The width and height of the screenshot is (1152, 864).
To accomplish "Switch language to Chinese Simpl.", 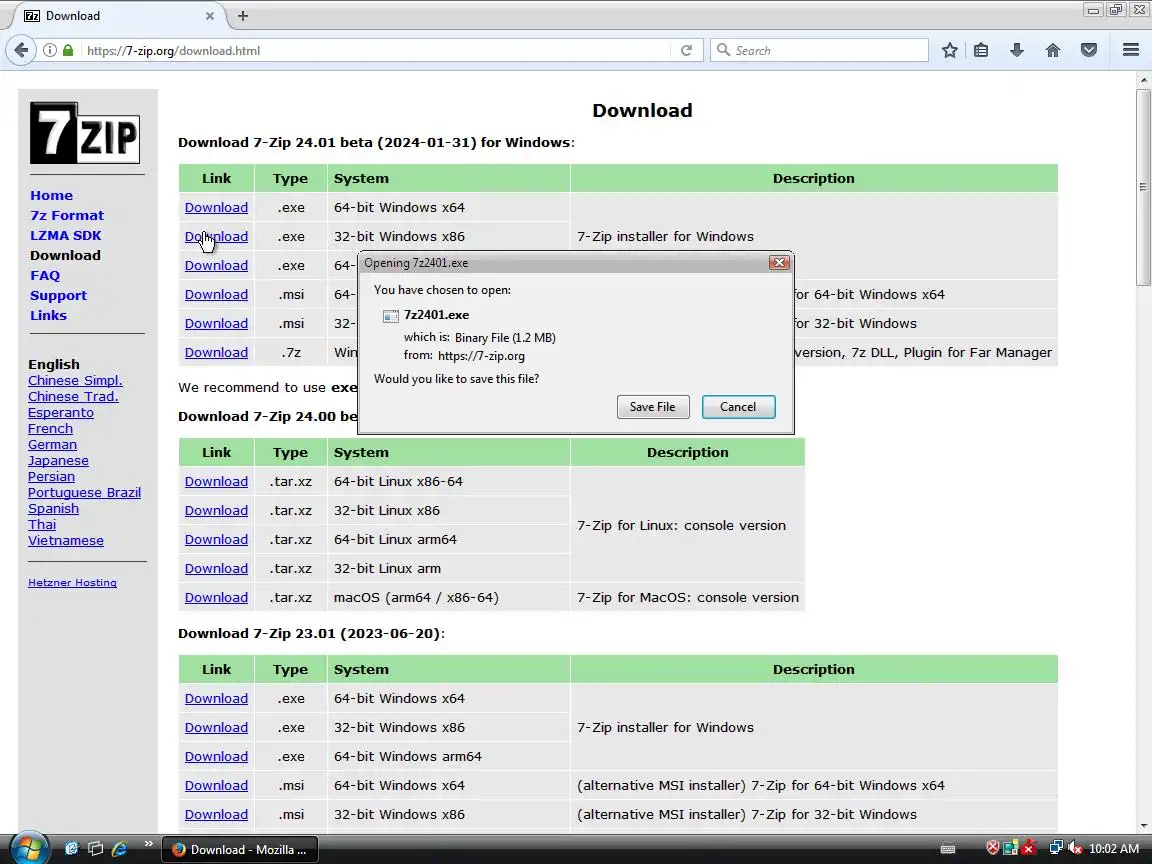I will (x=75, y=381).
